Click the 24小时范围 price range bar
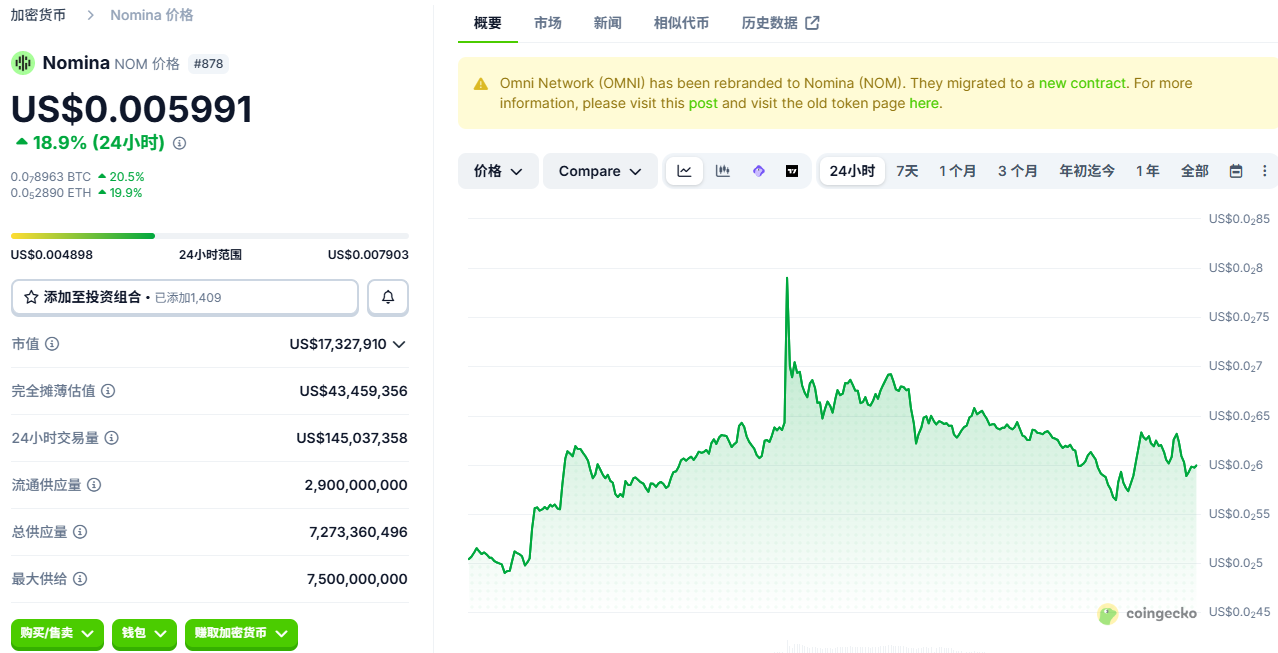This screenshot has height=653, width=1278. 209,236
